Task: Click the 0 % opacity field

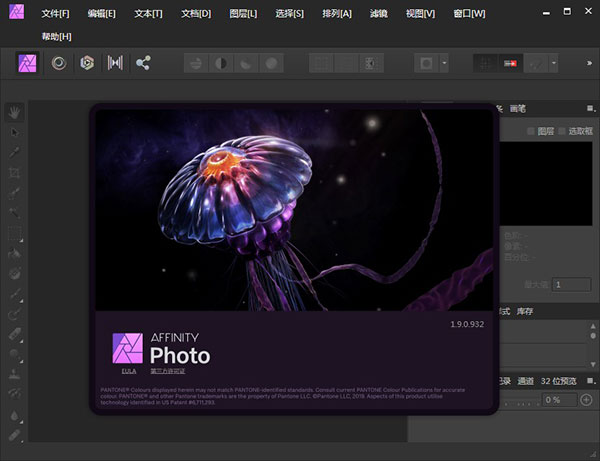Action: click(x=560, y=400)
